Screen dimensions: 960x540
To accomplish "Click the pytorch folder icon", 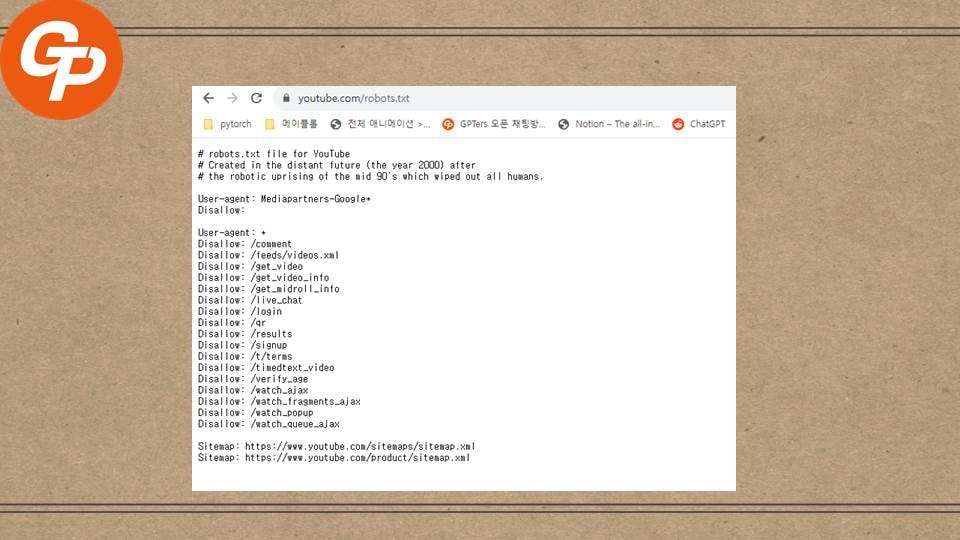I will click(x=208, y=124).
